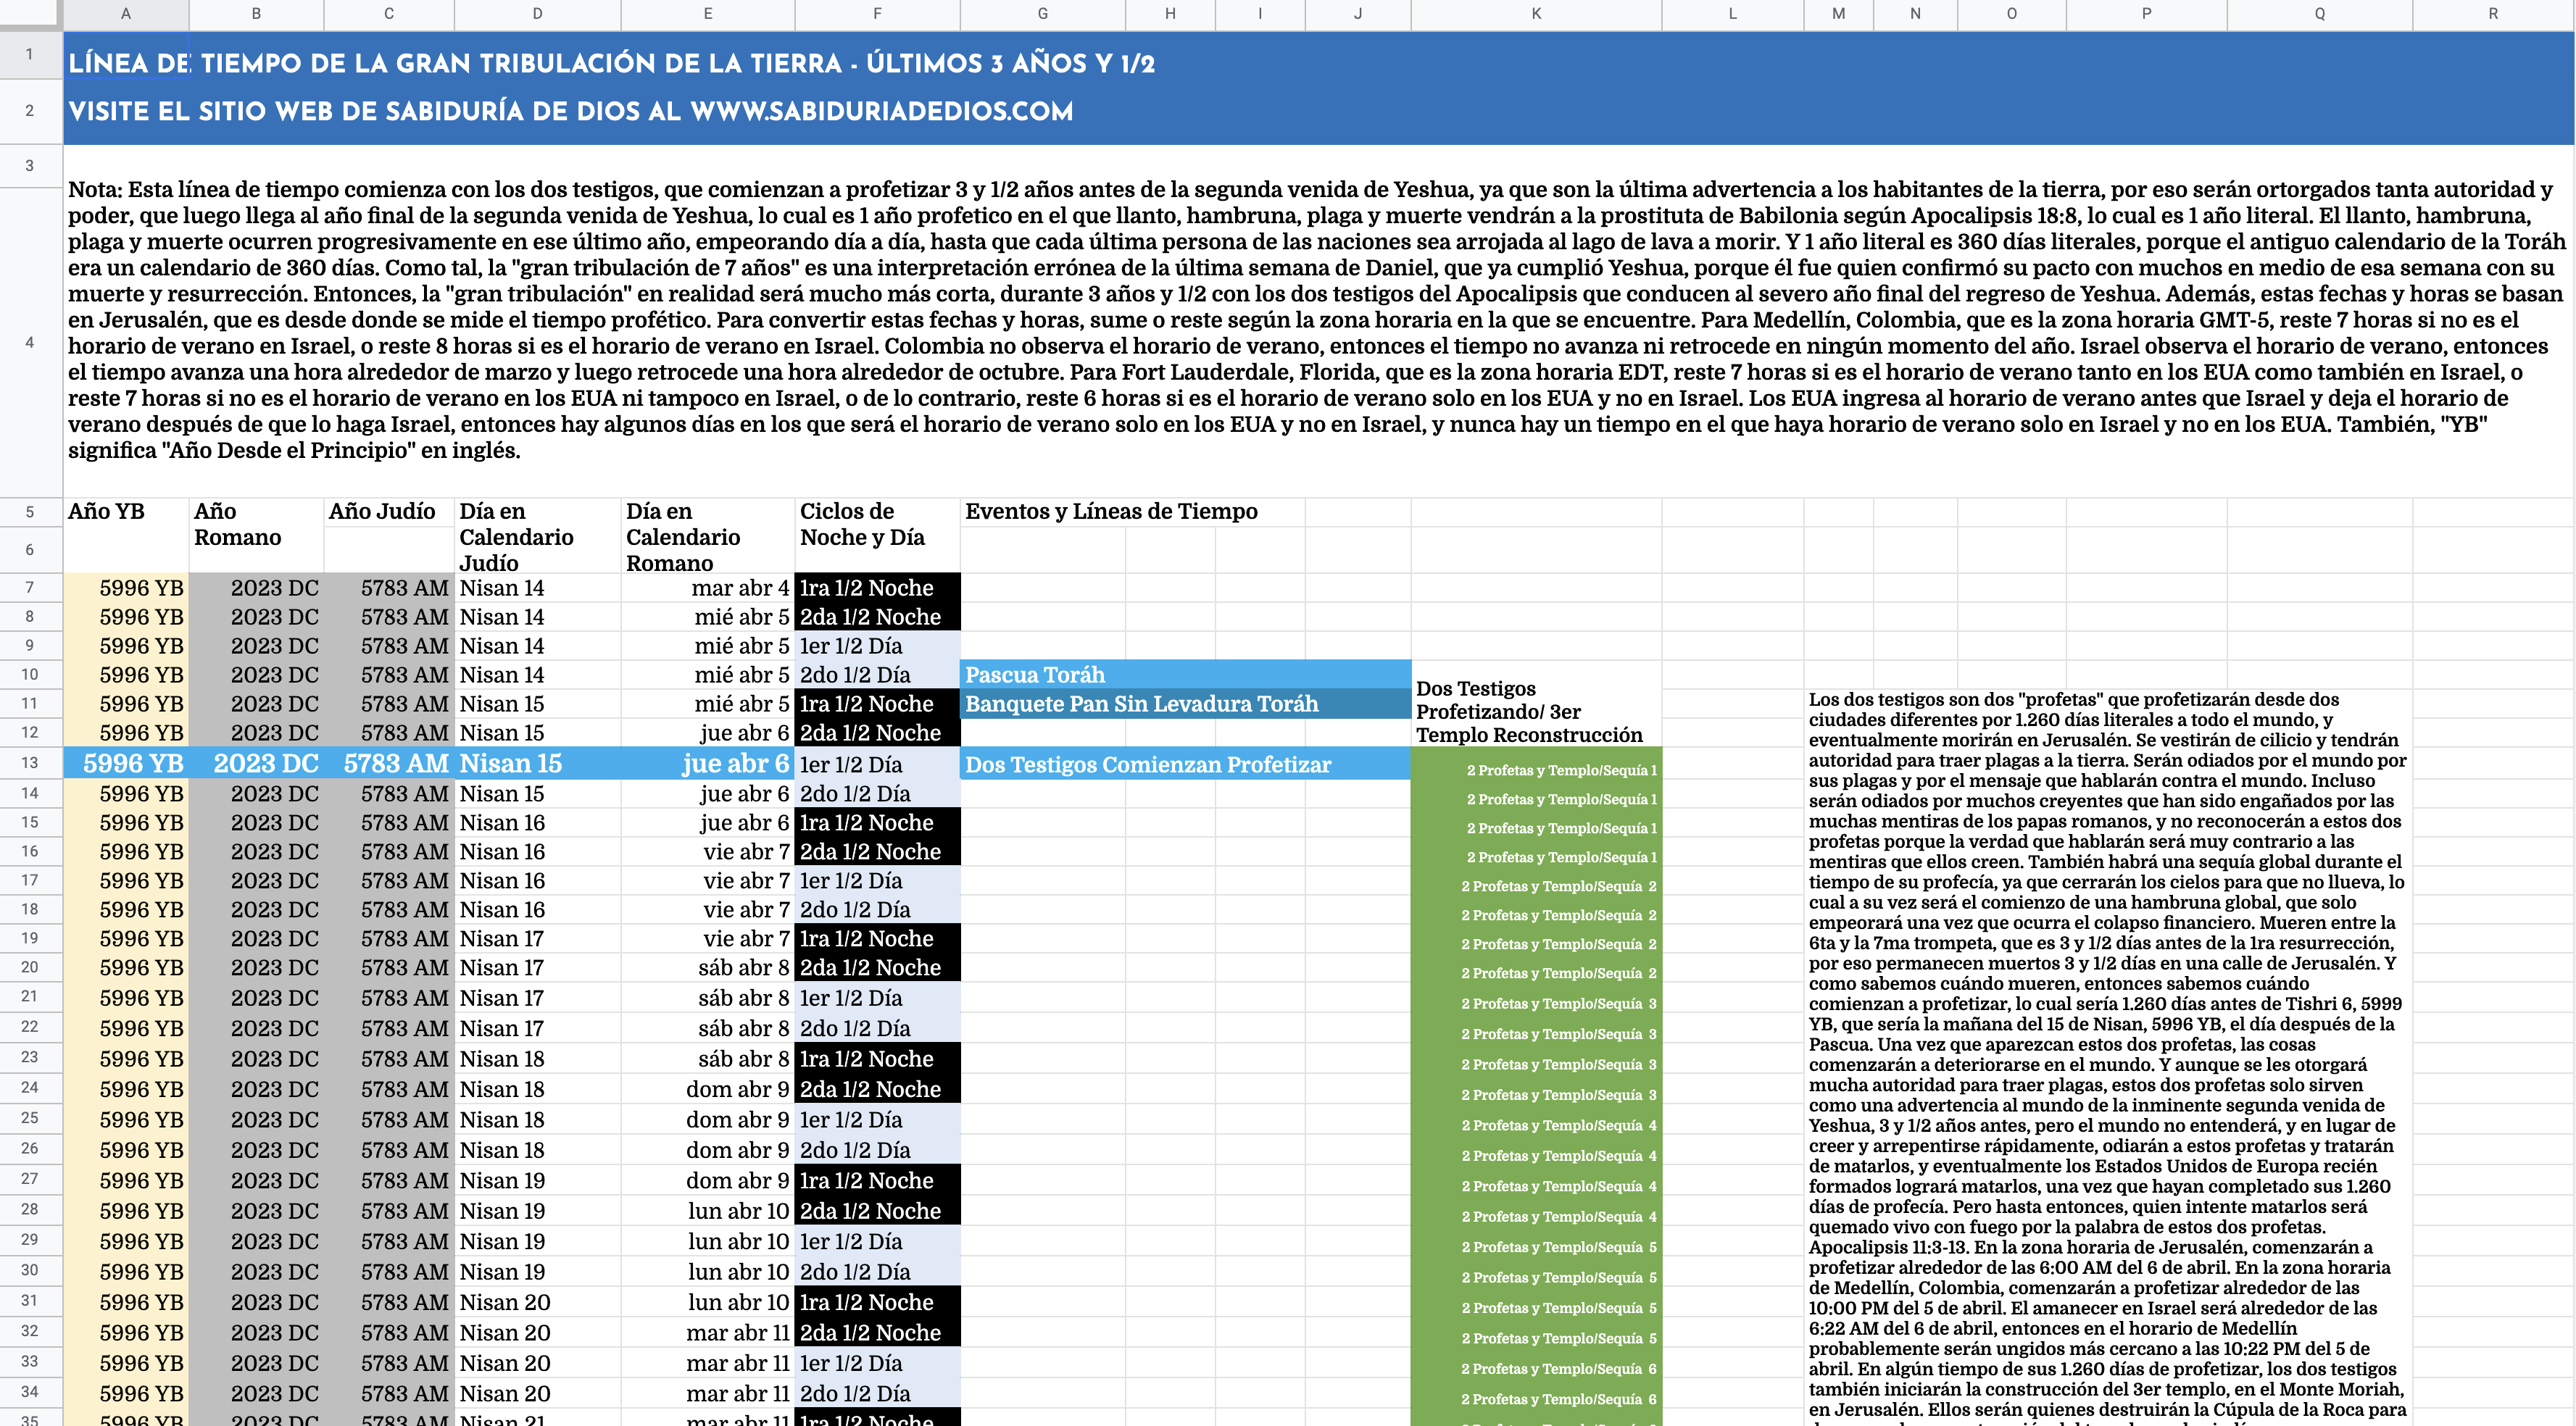
Task: Select column K header
Action: [1536, 14]
